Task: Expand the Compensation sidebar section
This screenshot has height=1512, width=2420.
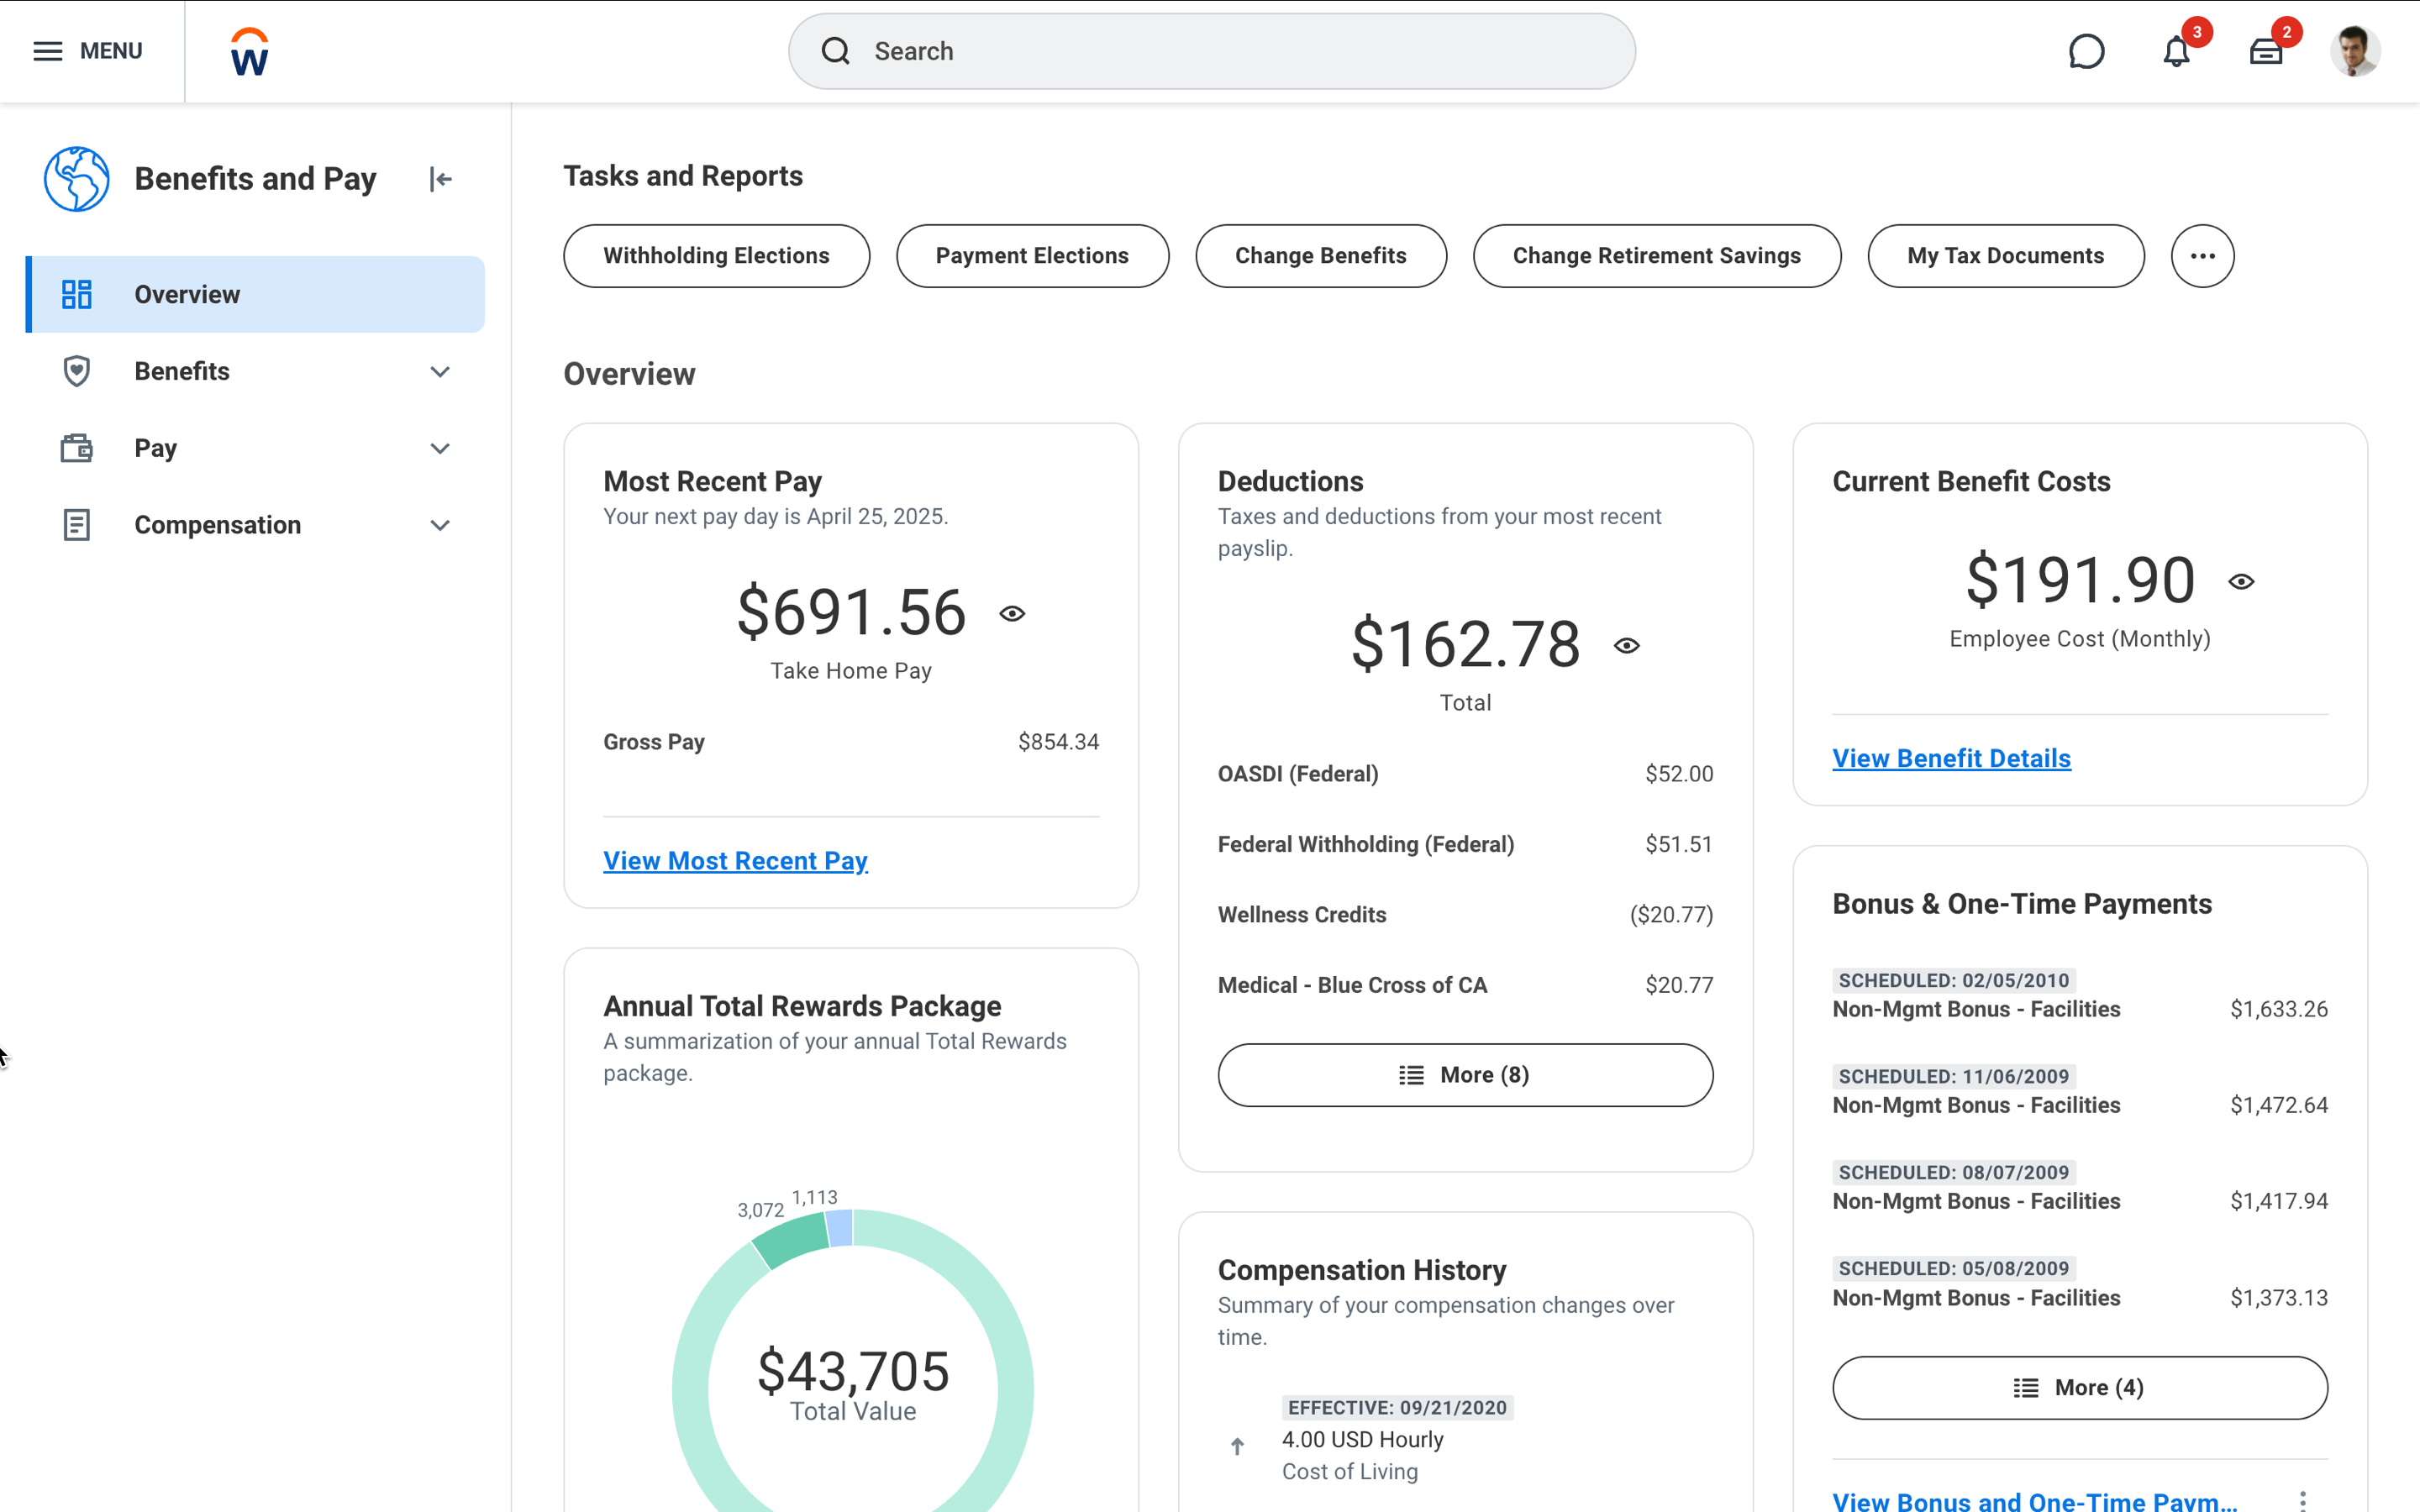Action: pos(440,524)
